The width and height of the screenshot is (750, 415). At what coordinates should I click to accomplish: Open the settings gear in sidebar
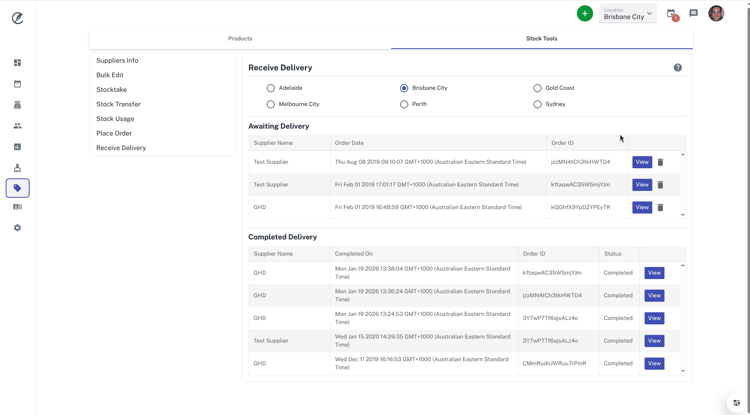pyautogui.click(x=17, y=228)
